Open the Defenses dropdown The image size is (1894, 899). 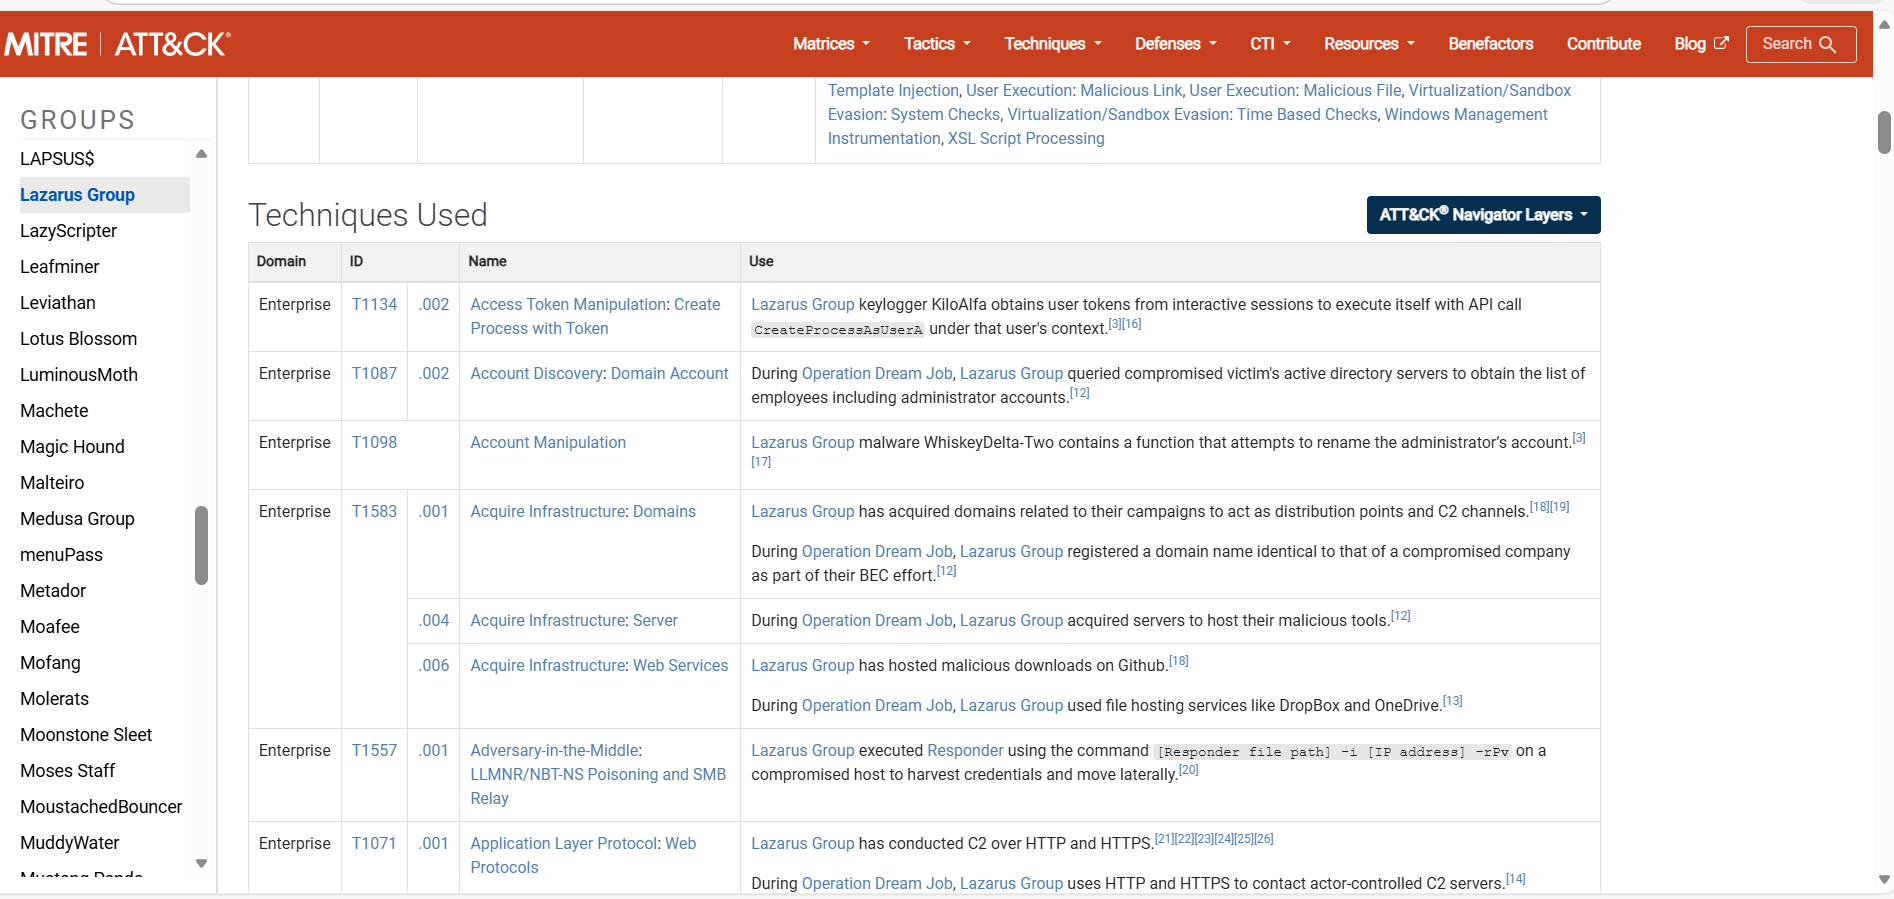coord(1175,44)
